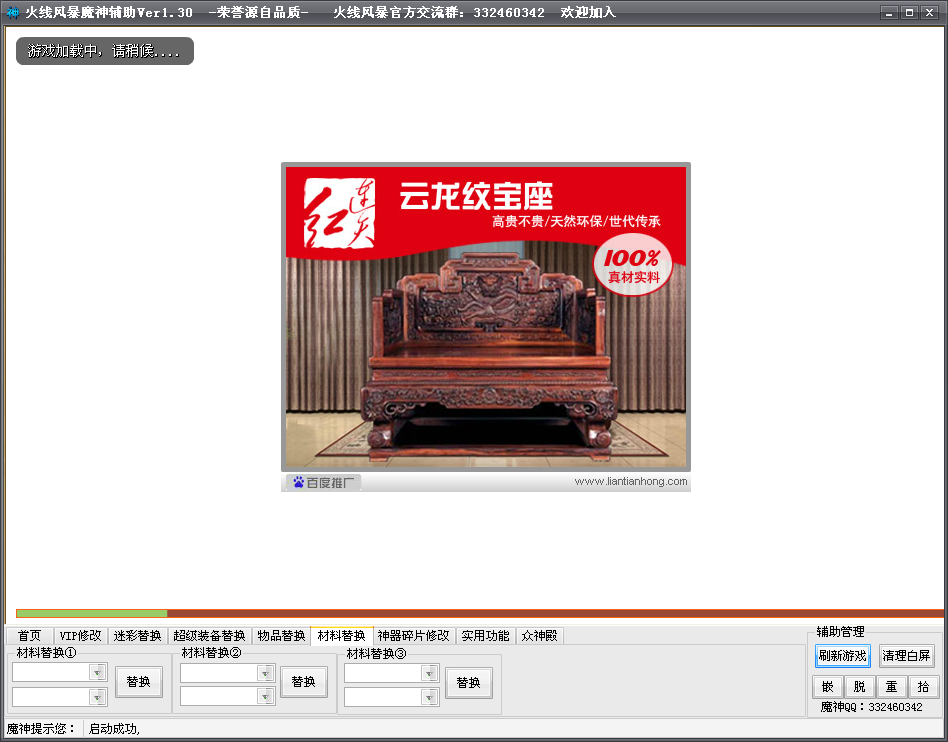The image size is (948, 742).
Task: Expand first dropdown in 材料替换① group
Action: tap(97, 672)
